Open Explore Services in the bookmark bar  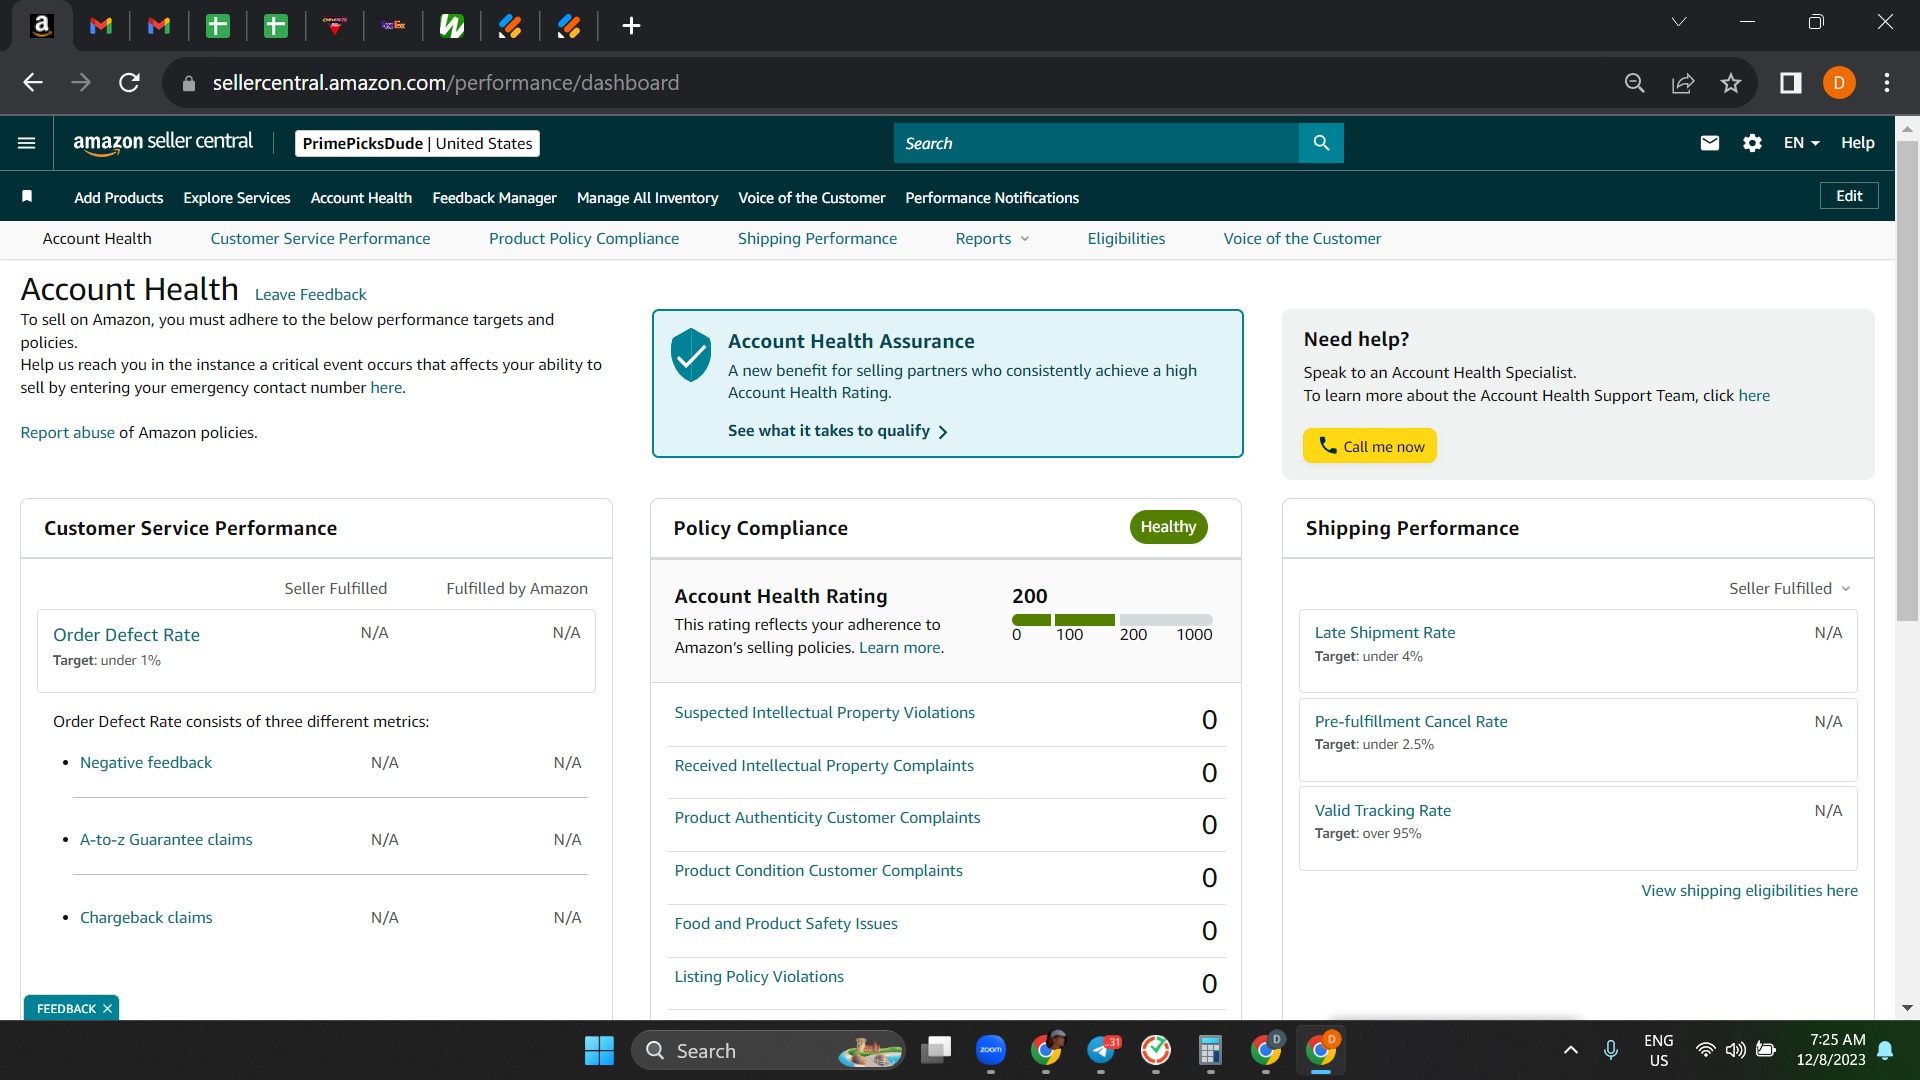(237, 198)
